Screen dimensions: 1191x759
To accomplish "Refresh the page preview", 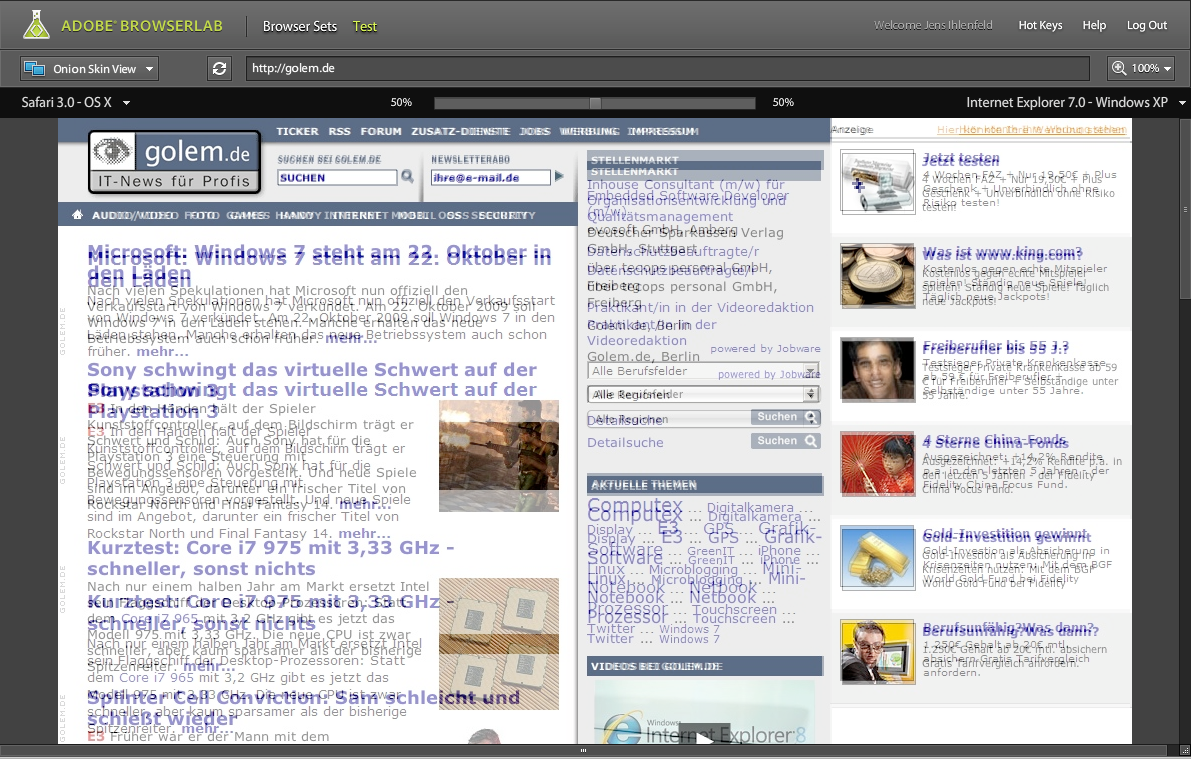I will (x=220, y=68).
